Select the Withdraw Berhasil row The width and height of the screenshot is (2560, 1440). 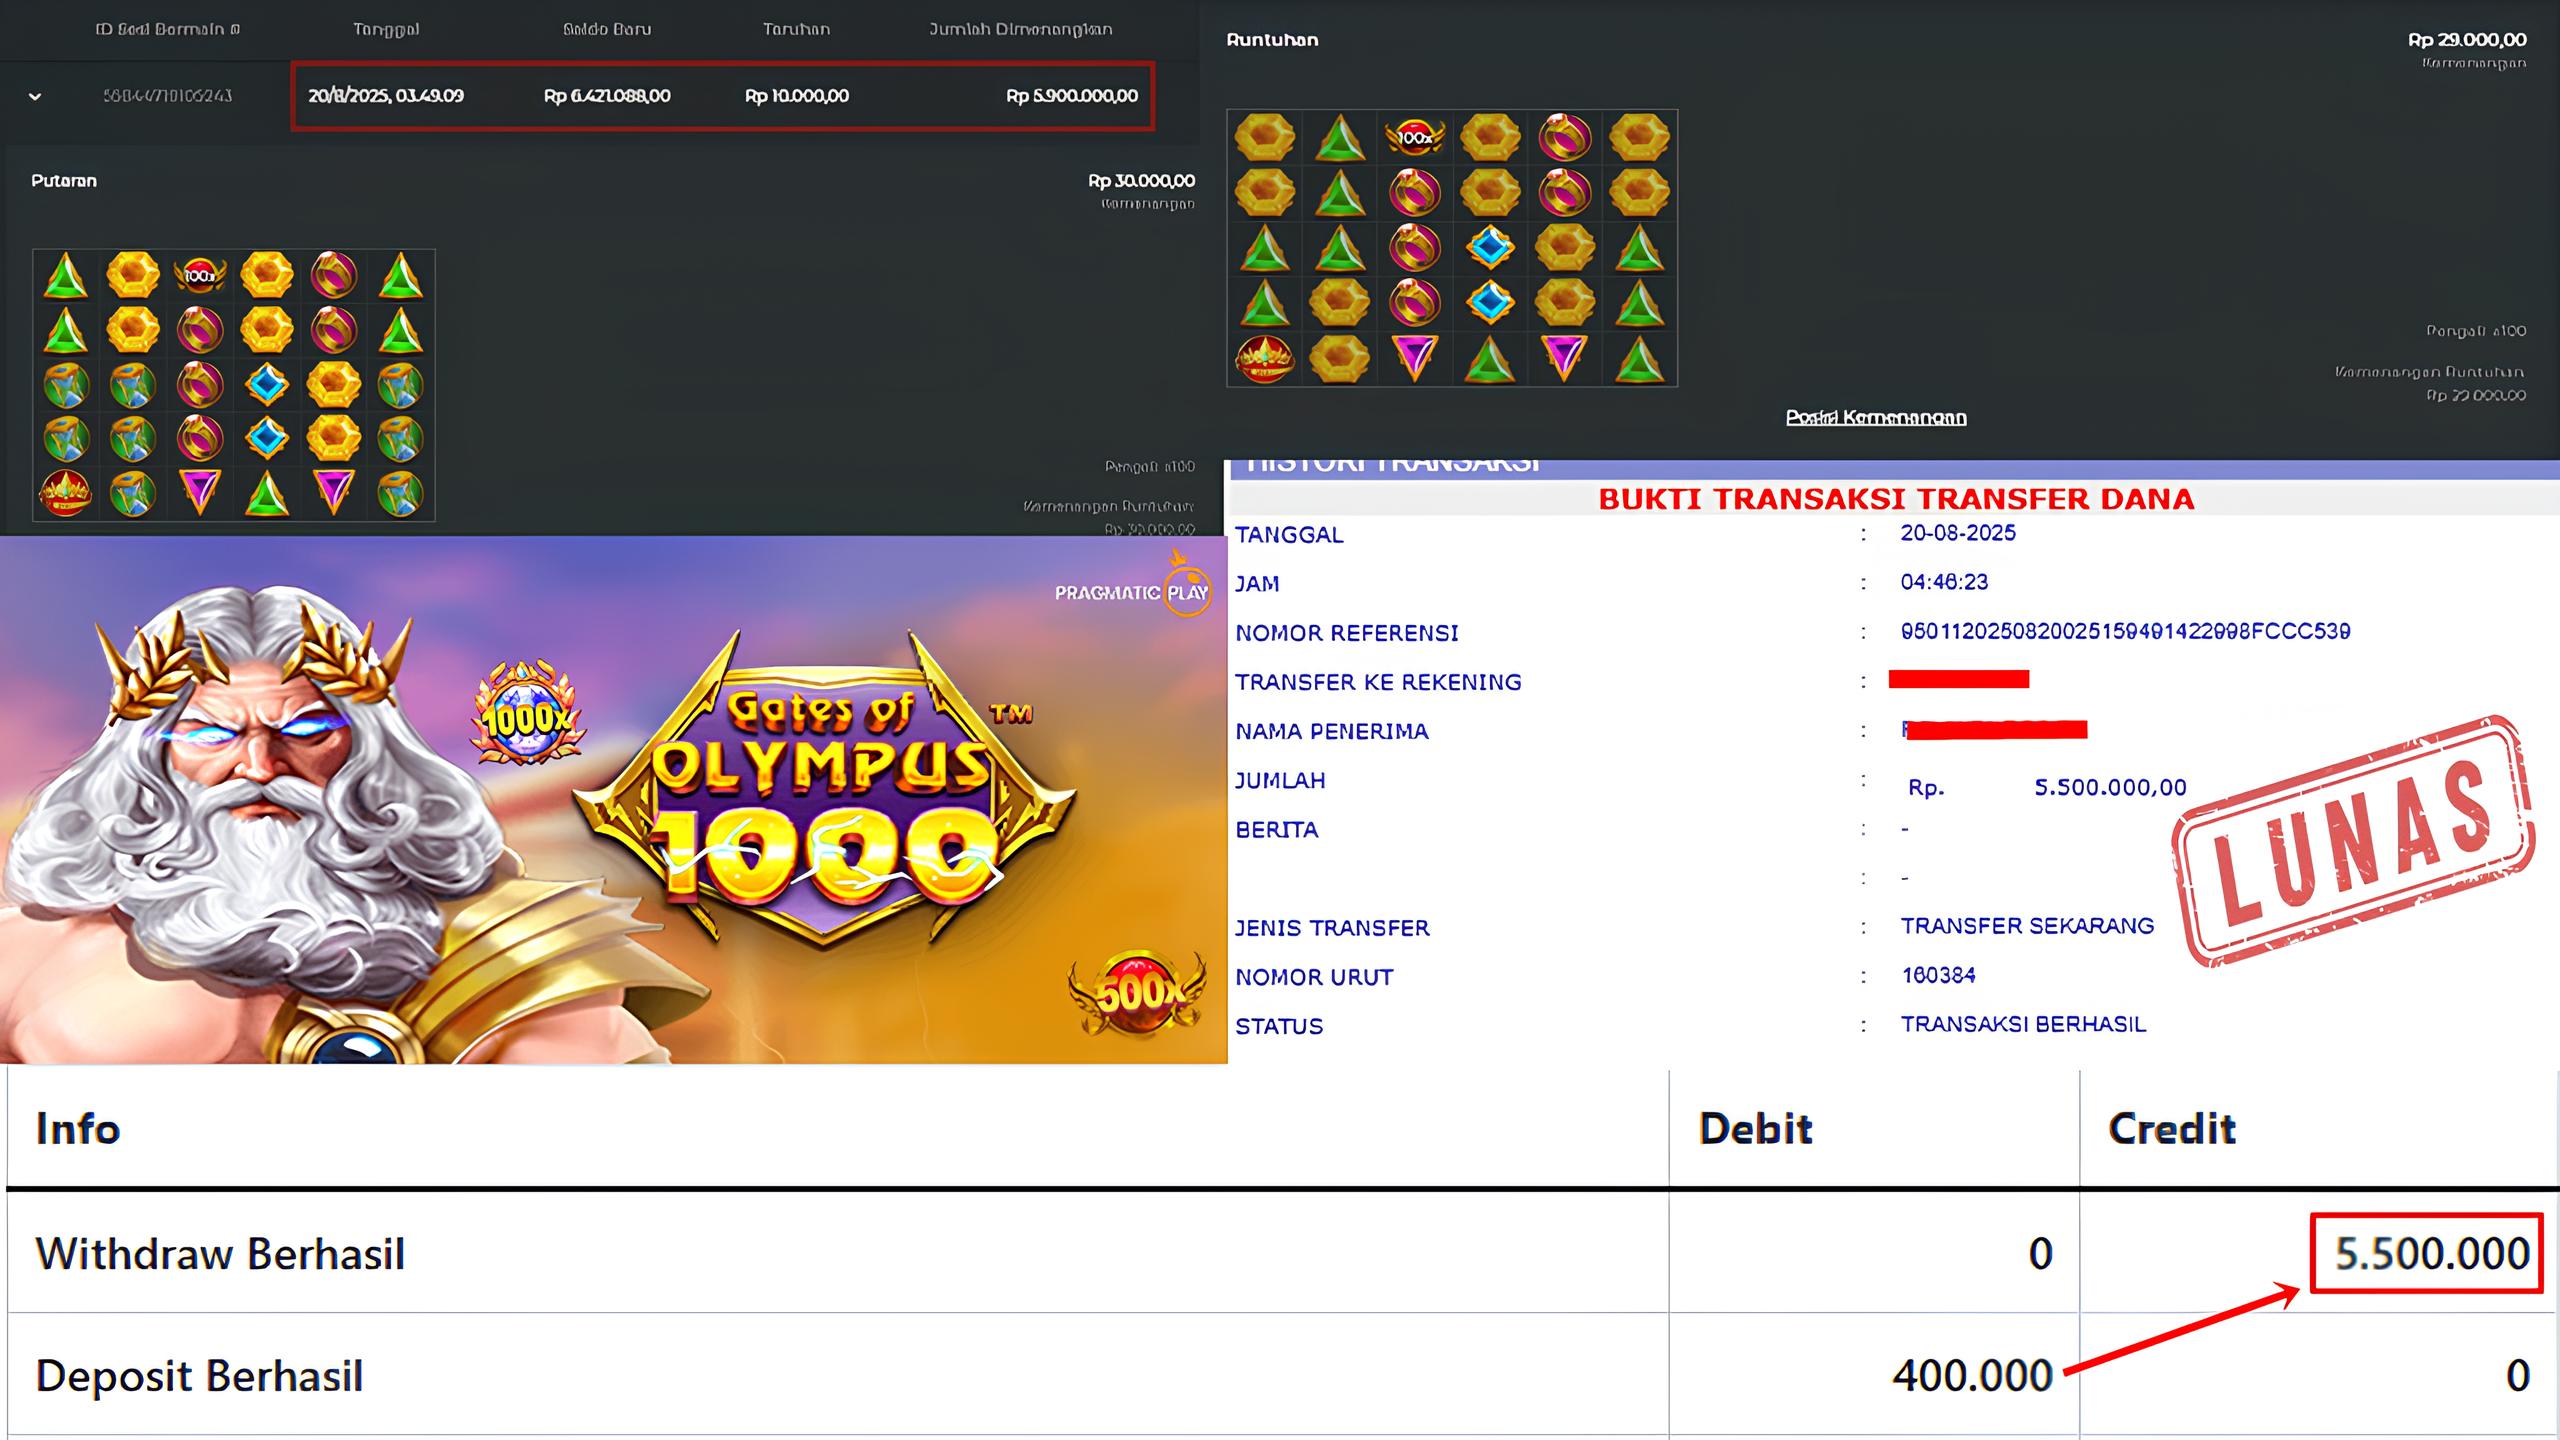[220, 1254]
